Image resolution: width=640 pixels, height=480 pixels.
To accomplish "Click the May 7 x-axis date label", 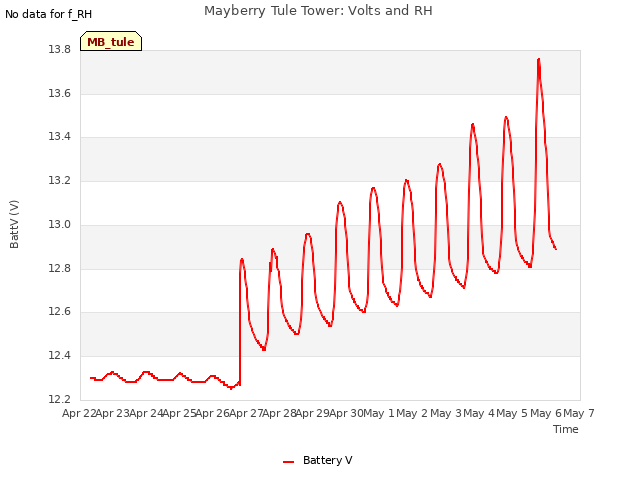I will [579, 413].
